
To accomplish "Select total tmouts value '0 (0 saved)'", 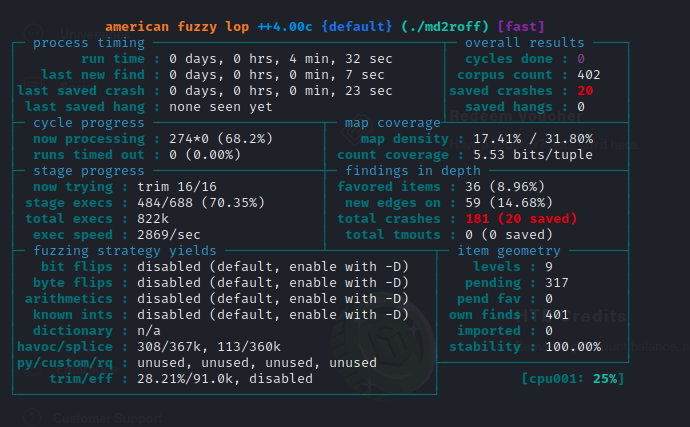I will tap(509, 235).
